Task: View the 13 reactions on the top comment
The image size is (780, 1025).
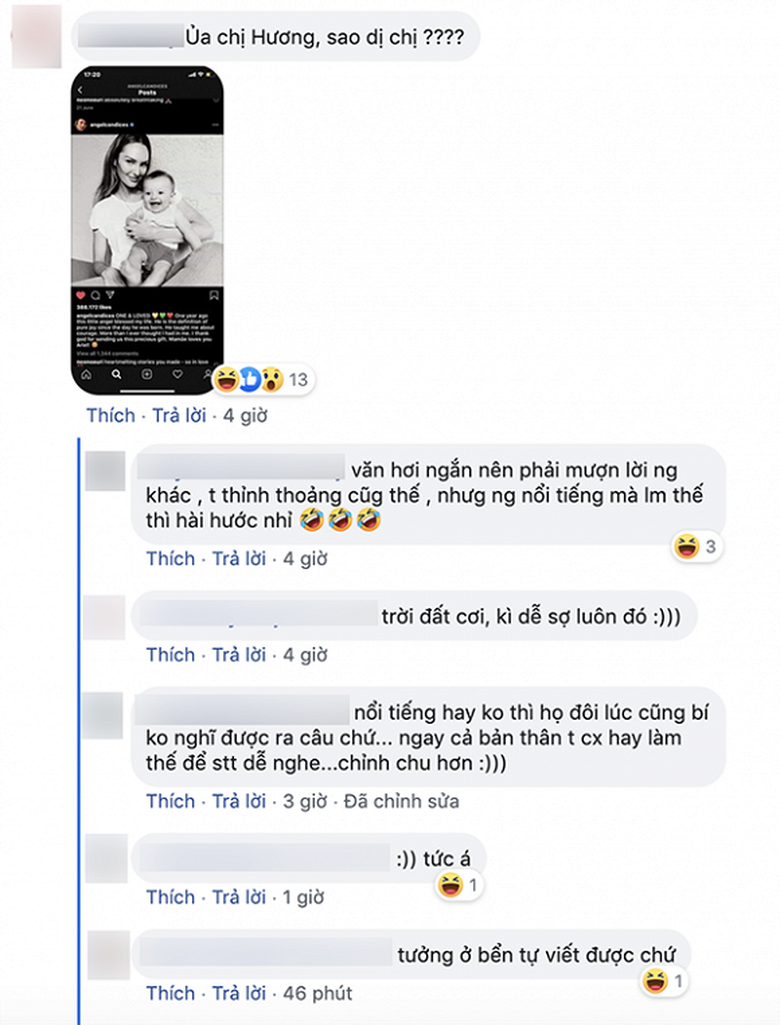Action: click(x=263, y=379)
